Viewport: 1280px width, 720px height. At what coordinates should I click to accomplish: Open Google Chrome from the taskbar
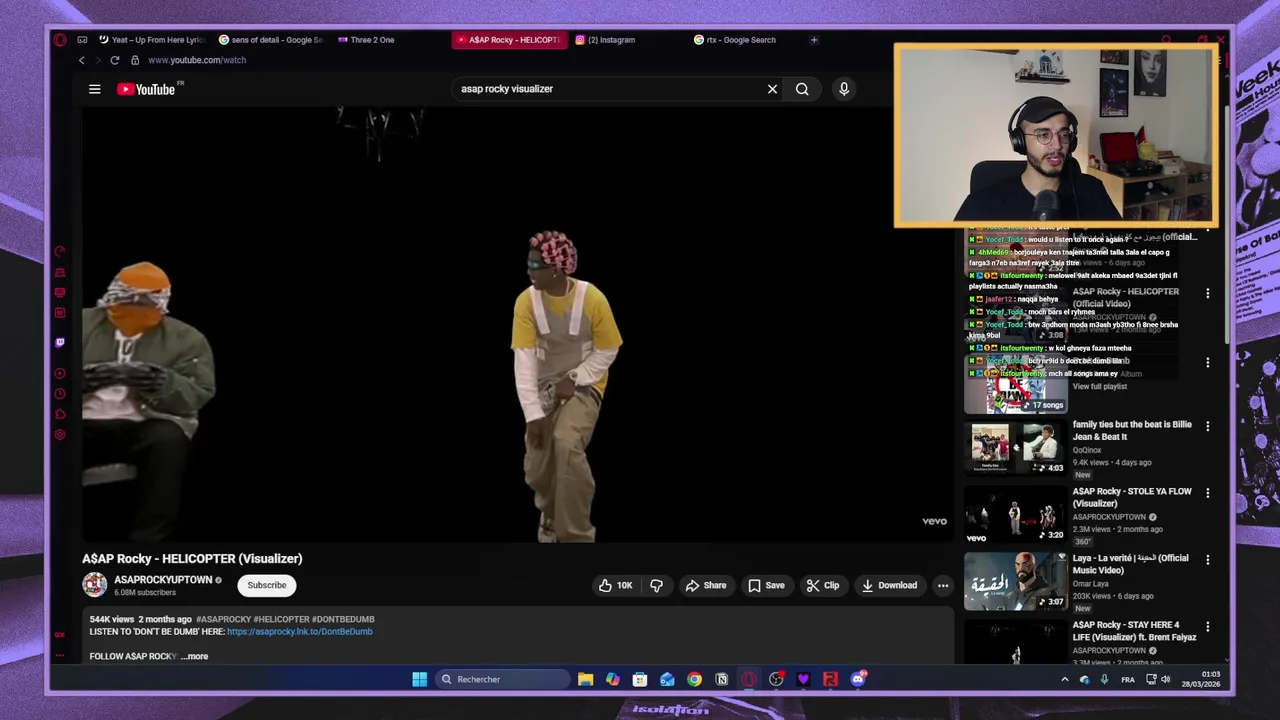[694, 680]
